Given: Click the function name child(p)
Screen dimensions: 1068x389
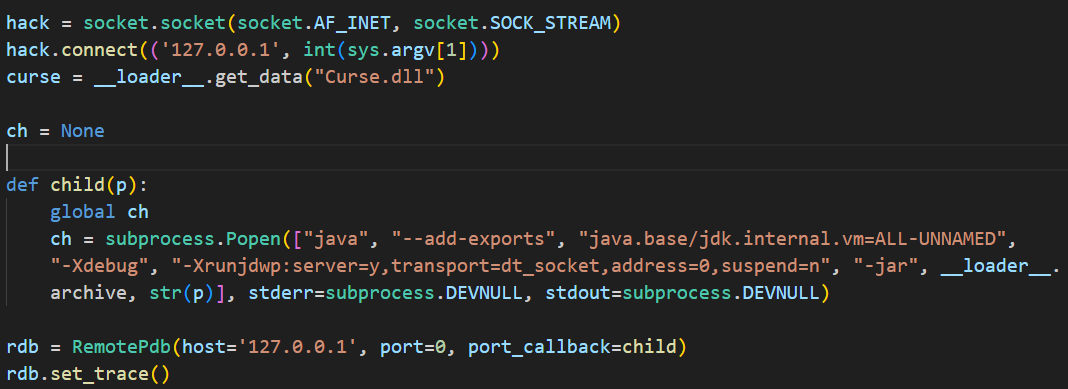Looking at the screenshot, I should 94,185.
